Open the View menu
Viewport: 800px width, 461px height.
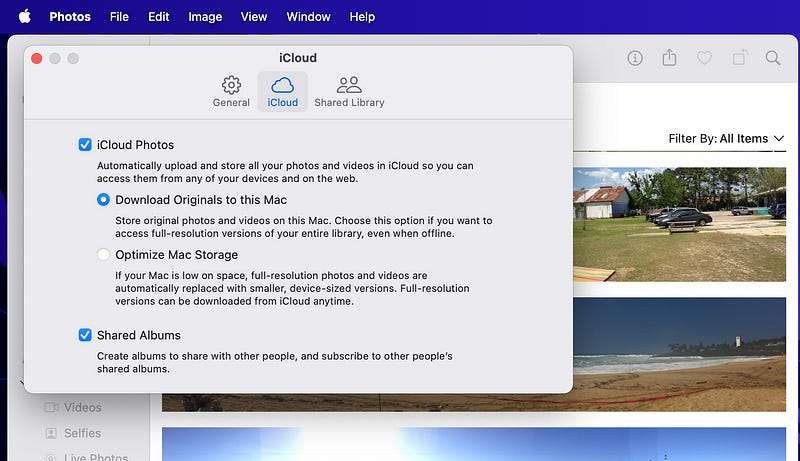254,17
